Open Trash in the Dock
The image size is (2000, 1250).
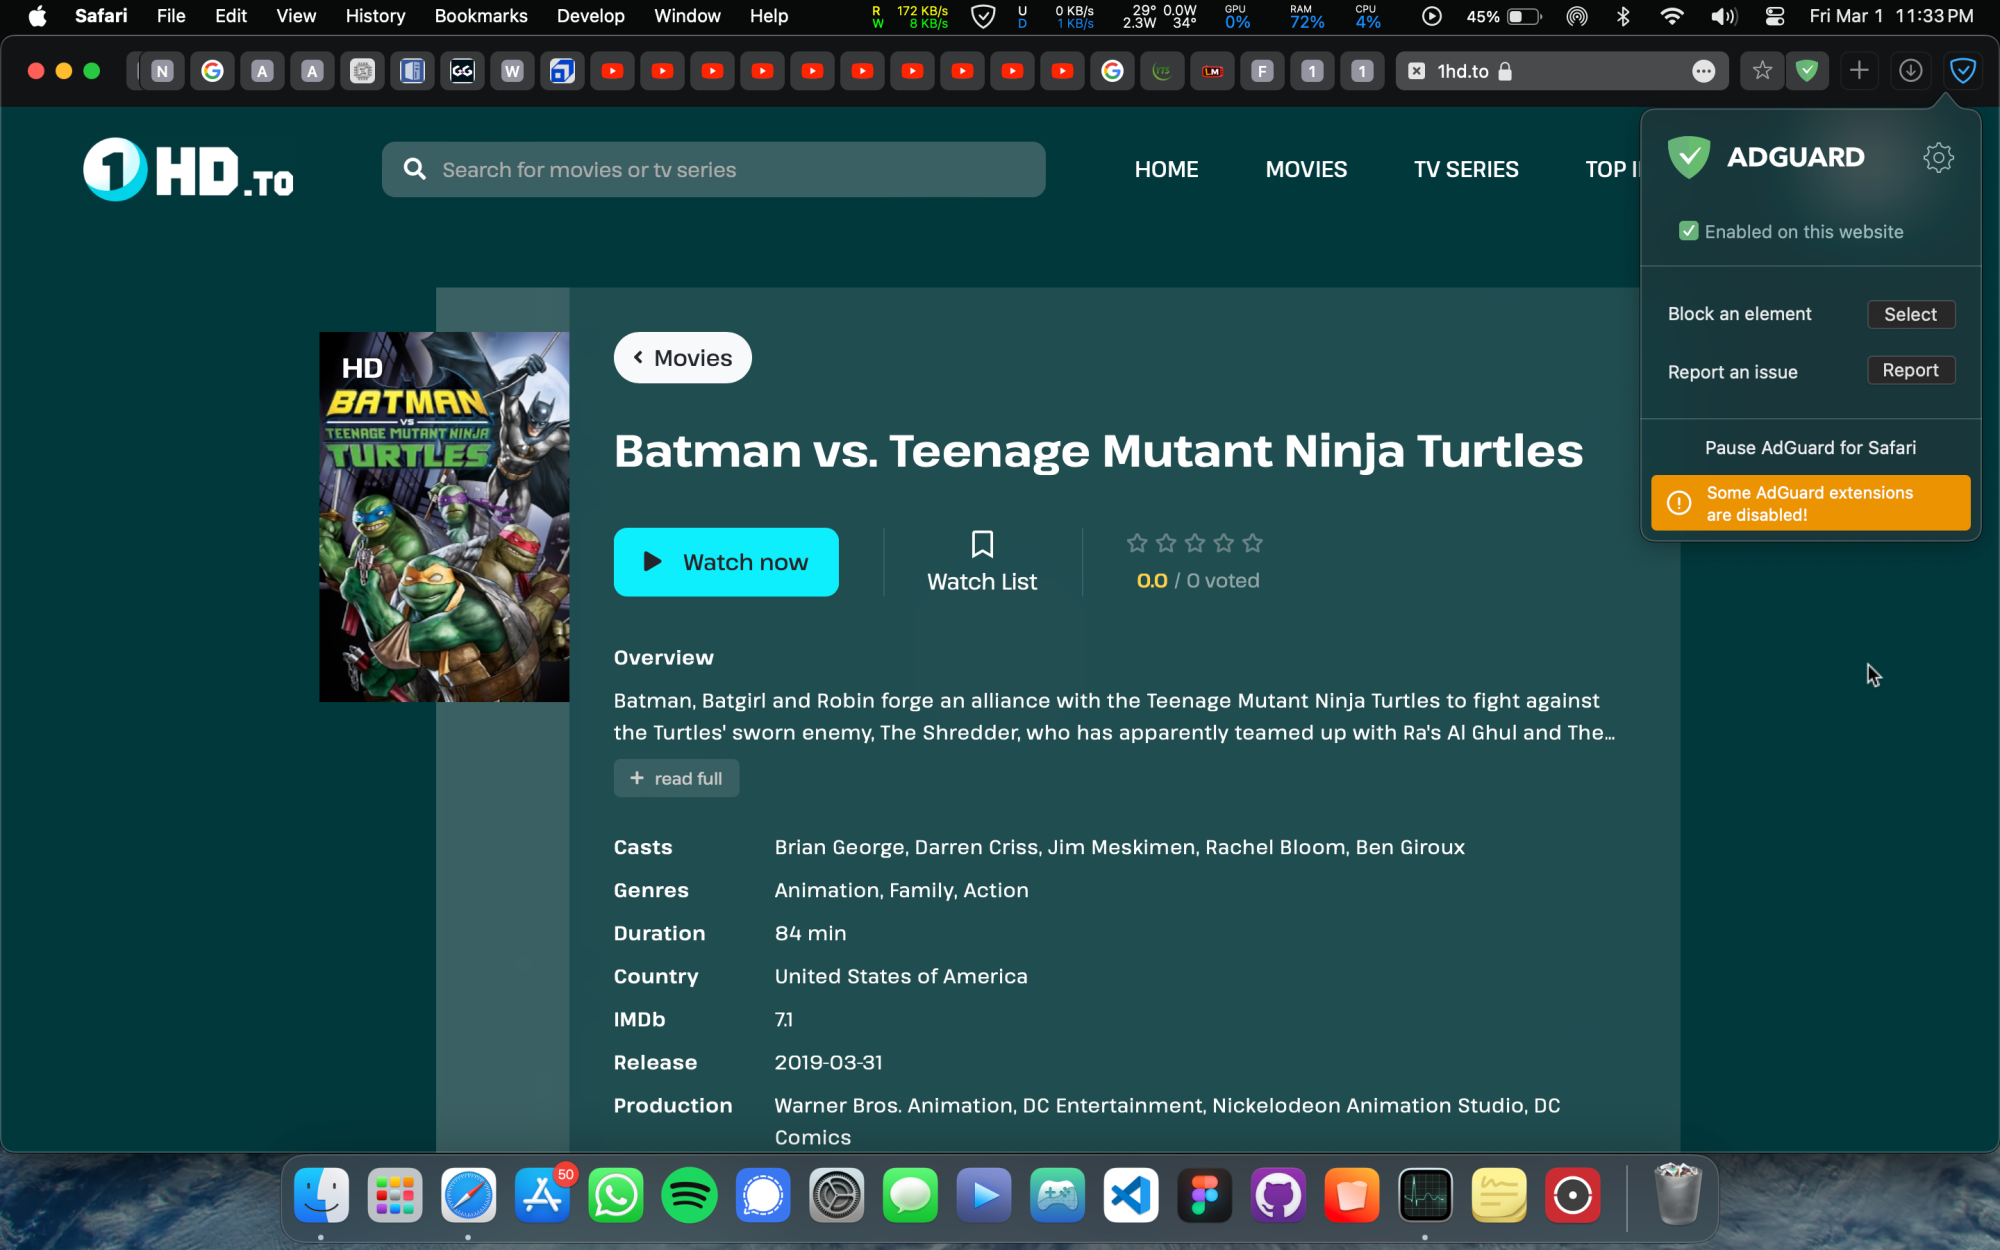tap(1678, 1195)
